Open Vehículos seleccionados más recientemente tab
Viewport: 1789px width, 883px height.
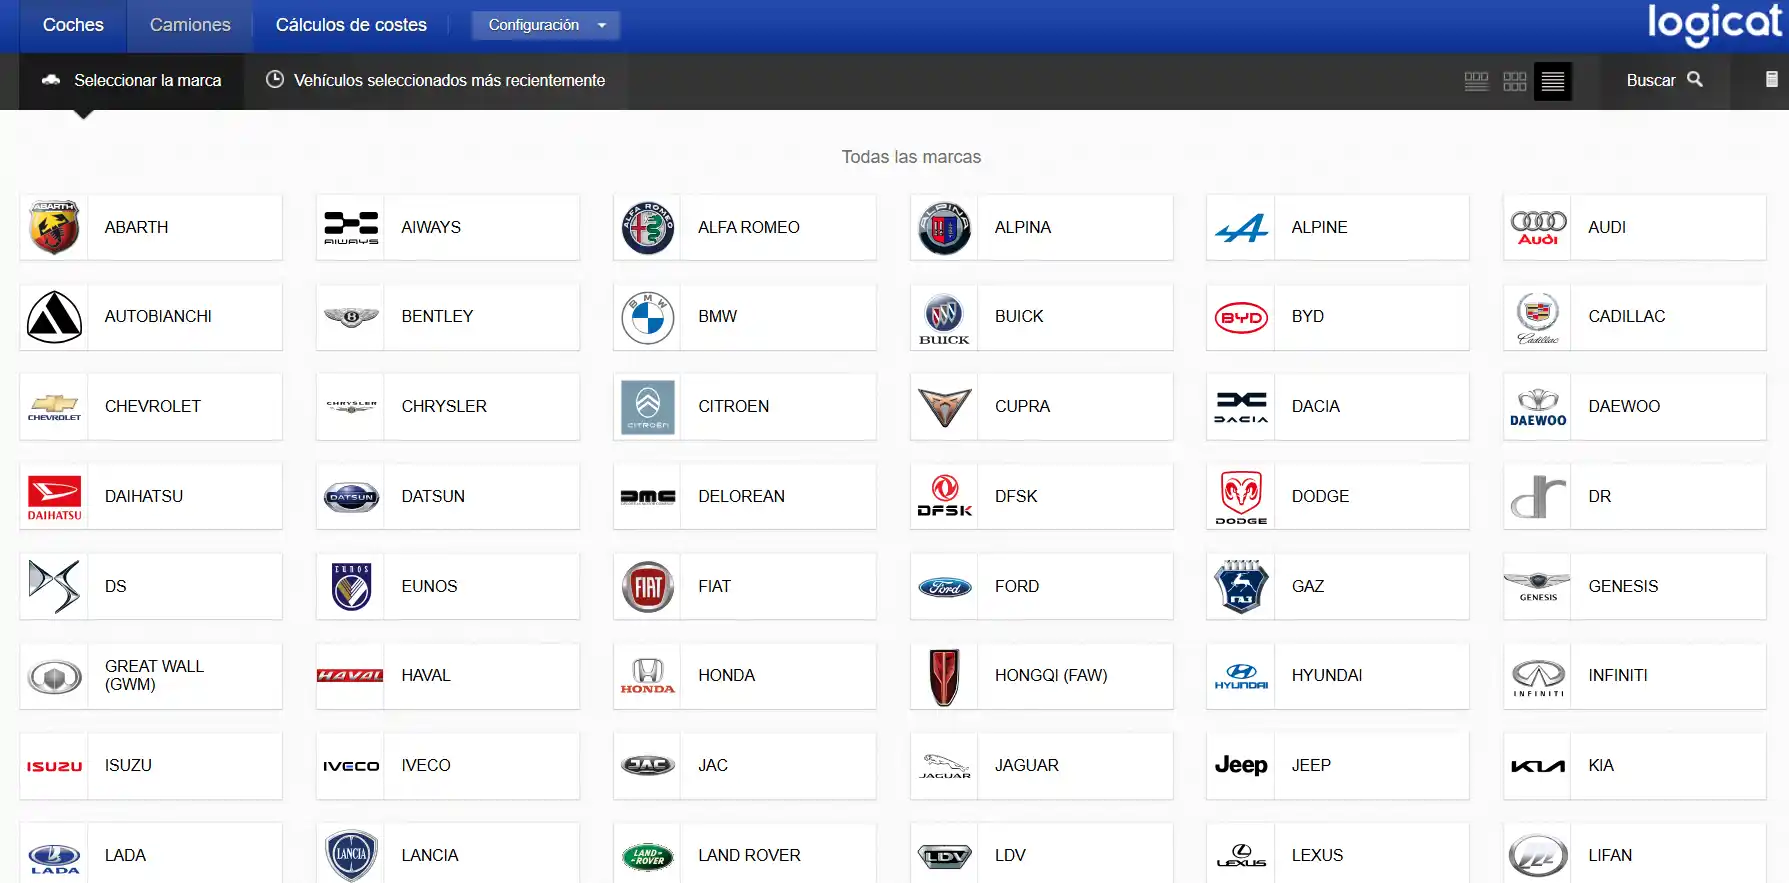436,80
